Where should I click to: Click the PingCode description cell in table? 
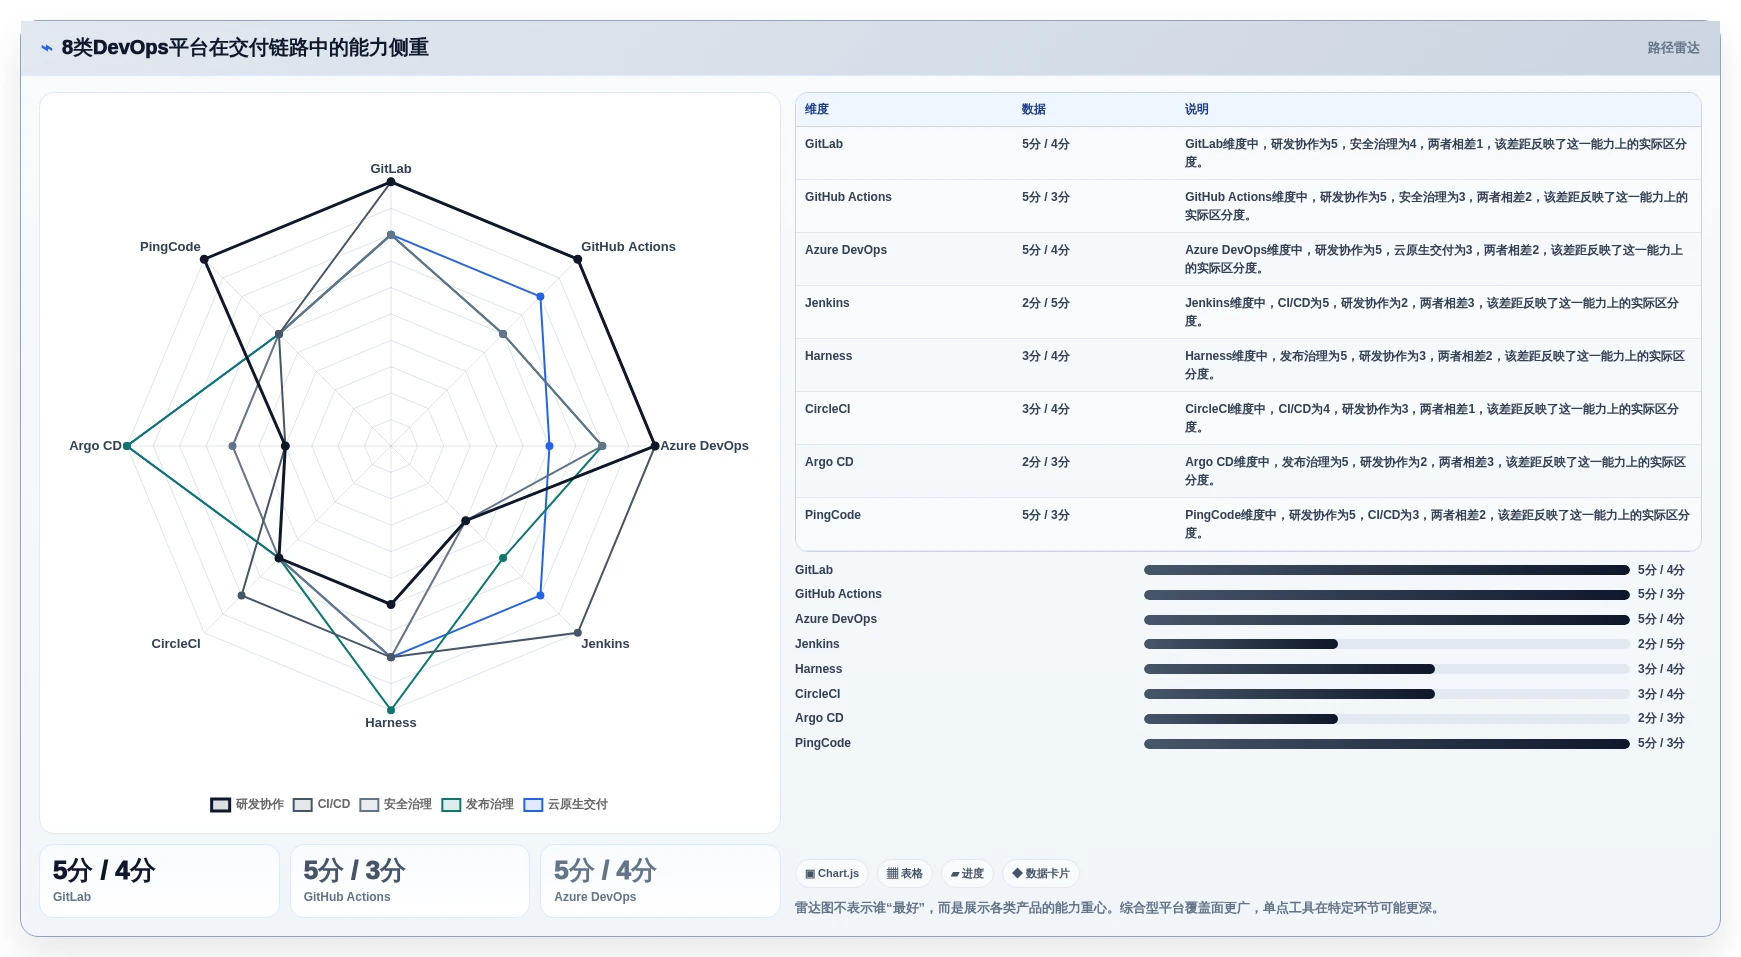click(x=1437, y=524)
